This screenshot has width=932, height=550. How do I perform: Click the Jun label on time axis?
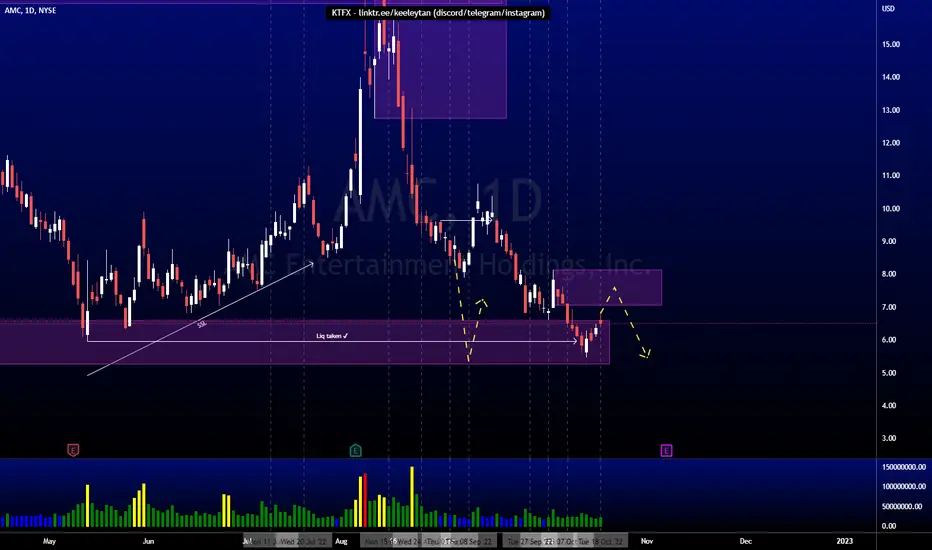149,541
